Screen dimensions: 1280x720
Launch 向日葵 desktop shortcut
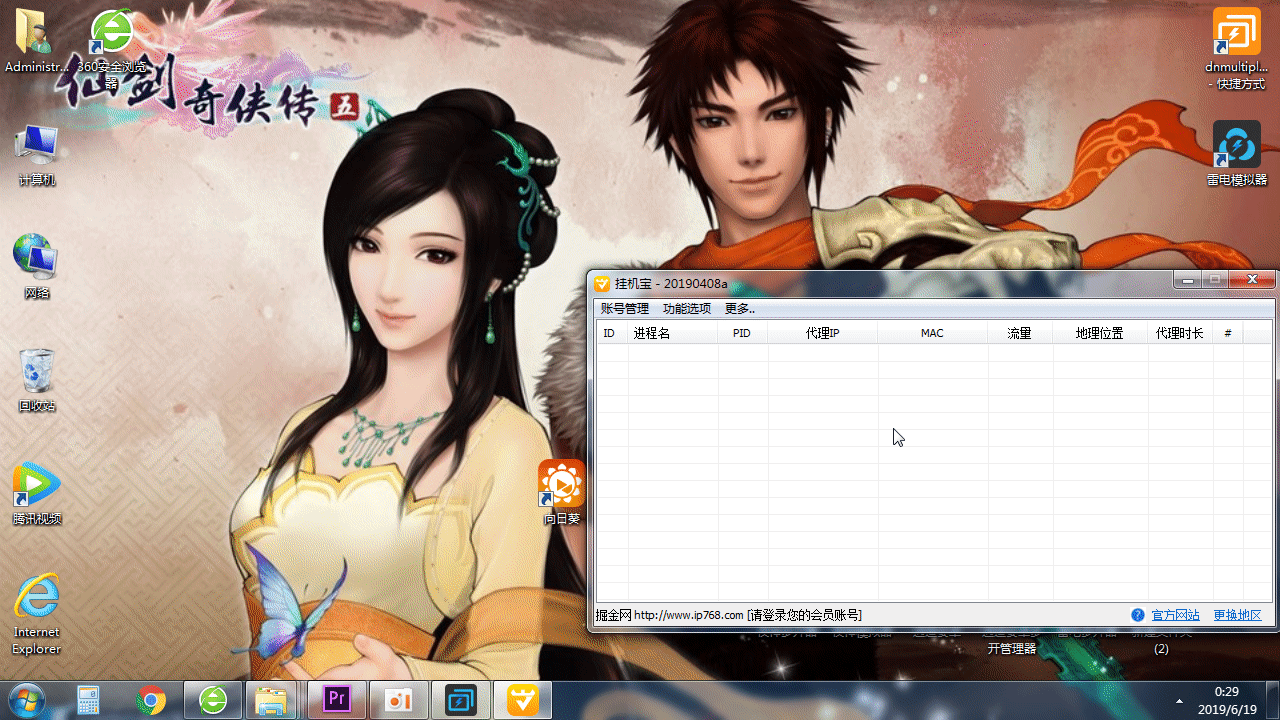(x=562, y=493)
